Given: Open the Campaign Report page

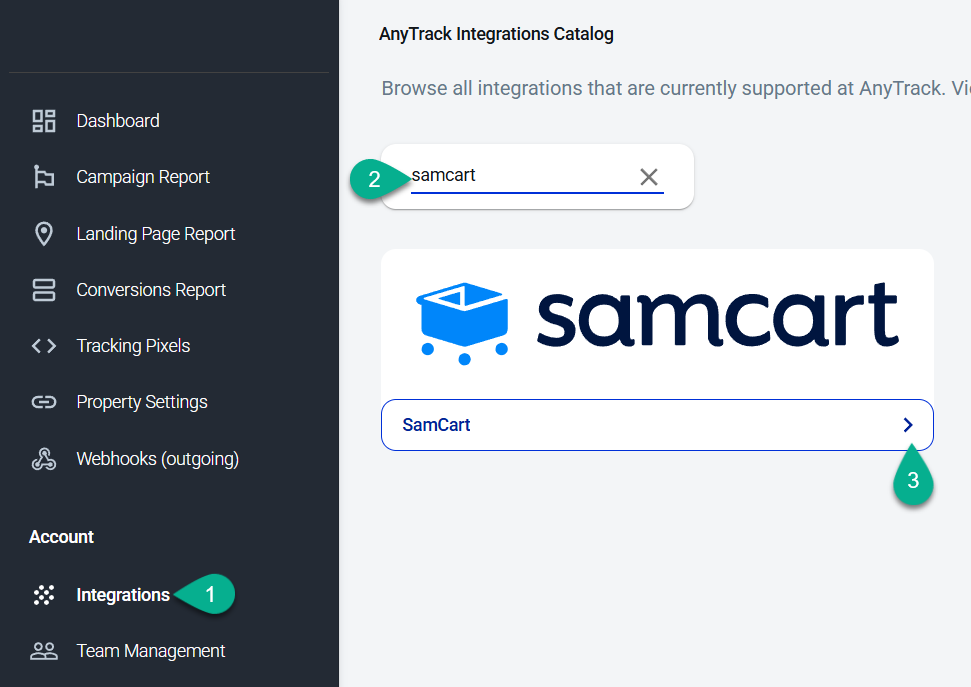Looking at the screenshot, I should [x=143, y=177].
